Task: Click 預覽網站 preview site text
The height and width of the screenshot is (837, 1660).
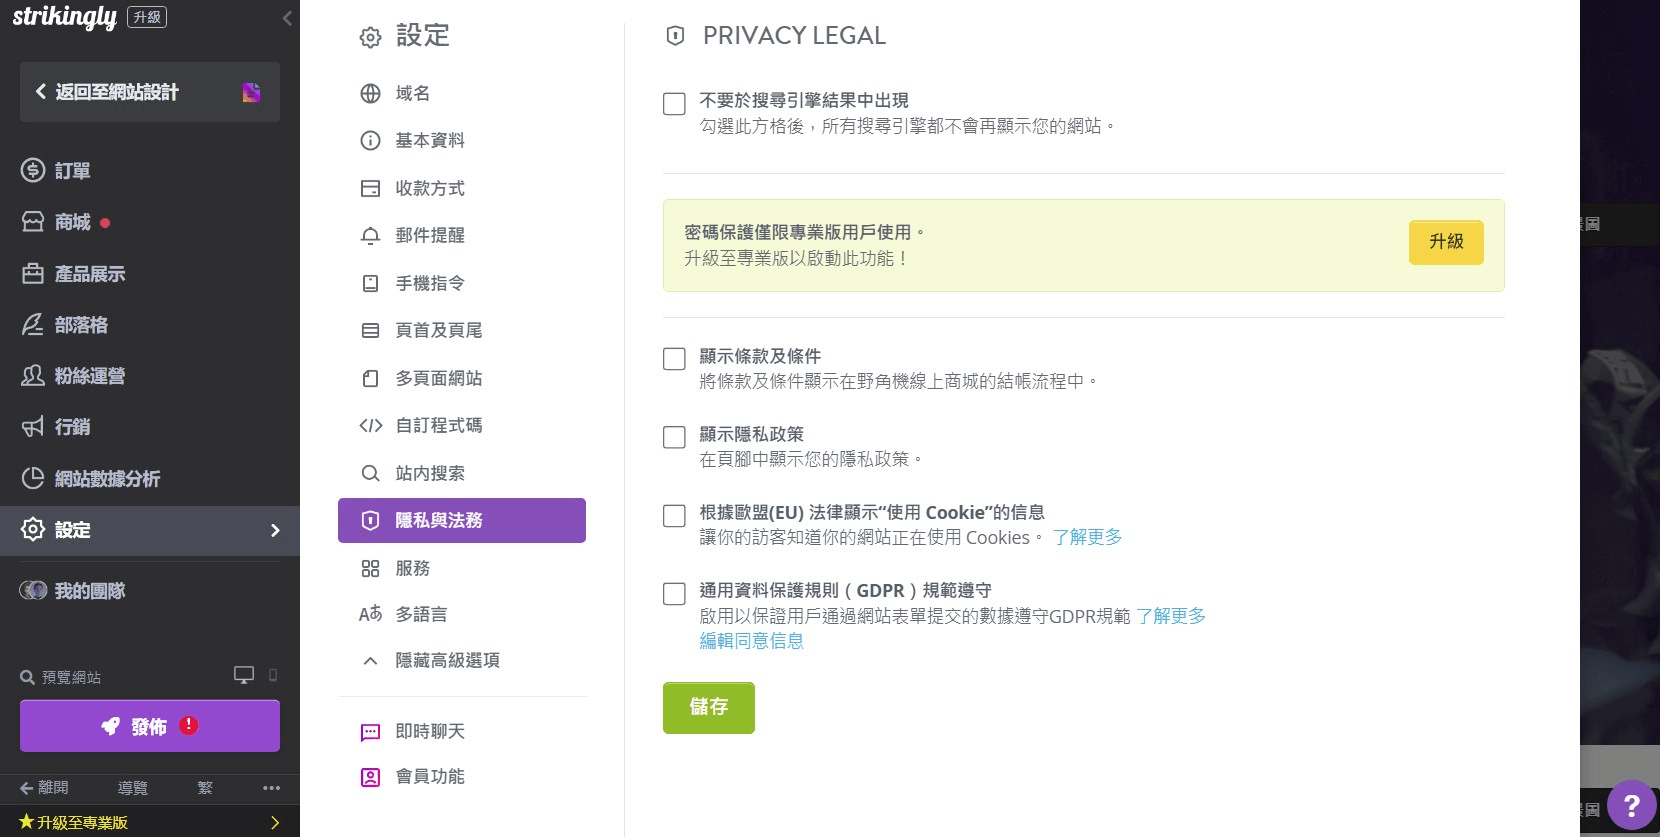Action: point(71,677)
